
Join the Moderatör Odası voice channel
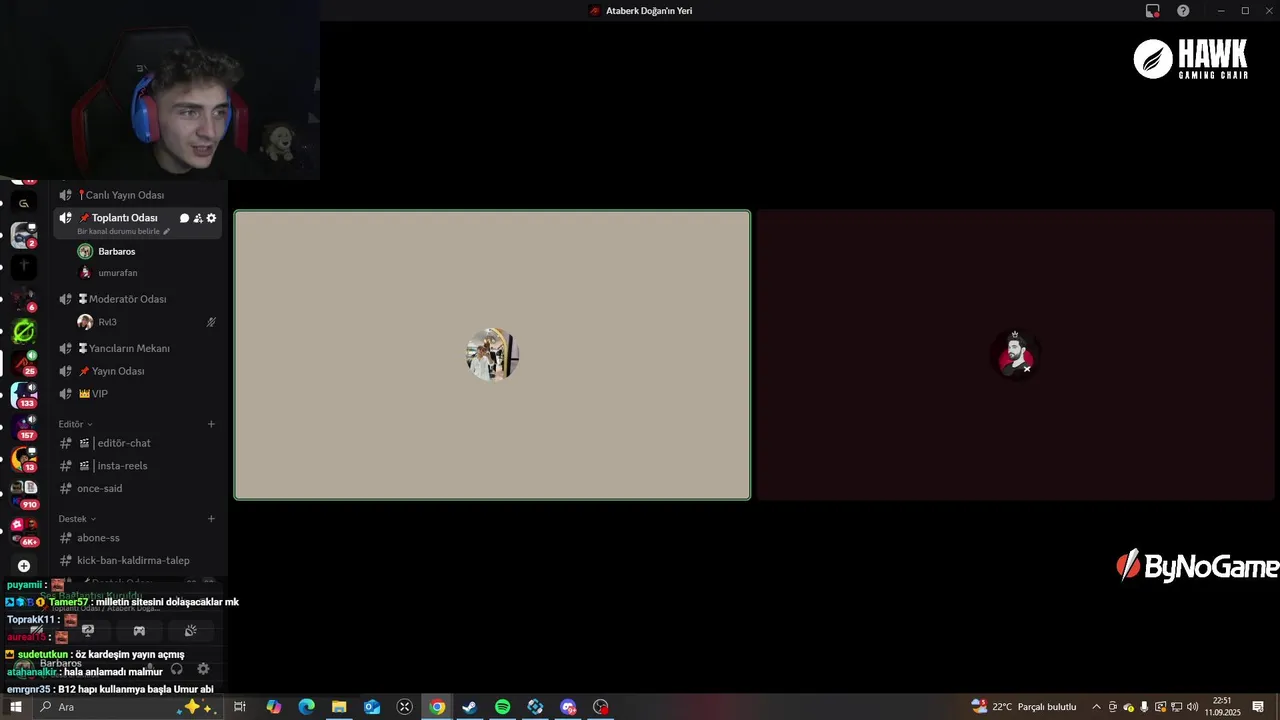click(x=138, y=299)
